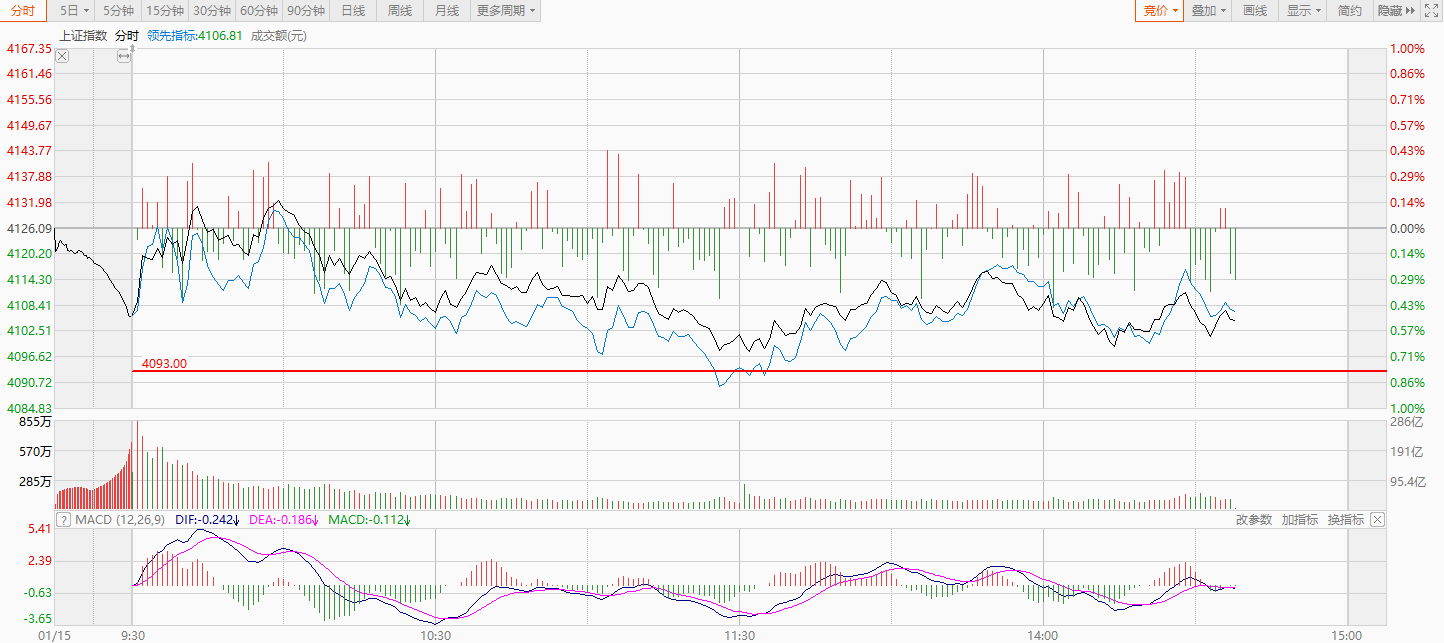Click 加指标 to add an indicator

(x=1299, y=519)
